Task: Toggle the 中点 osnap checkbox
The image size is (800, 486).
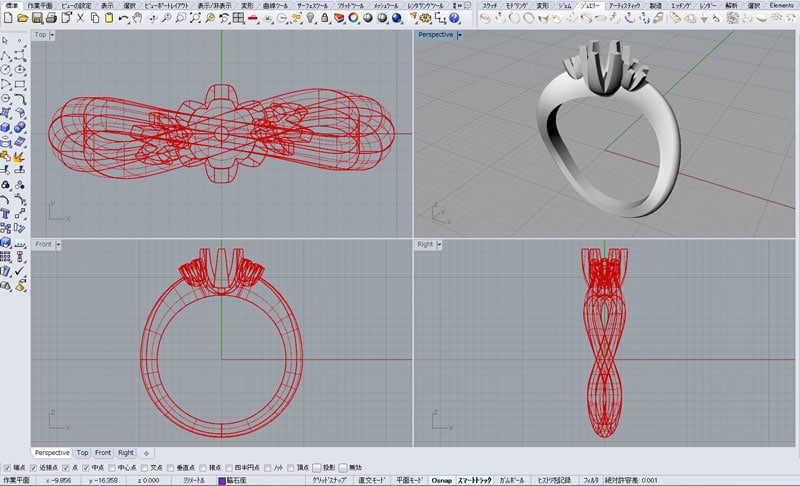Action: point(86,467)
